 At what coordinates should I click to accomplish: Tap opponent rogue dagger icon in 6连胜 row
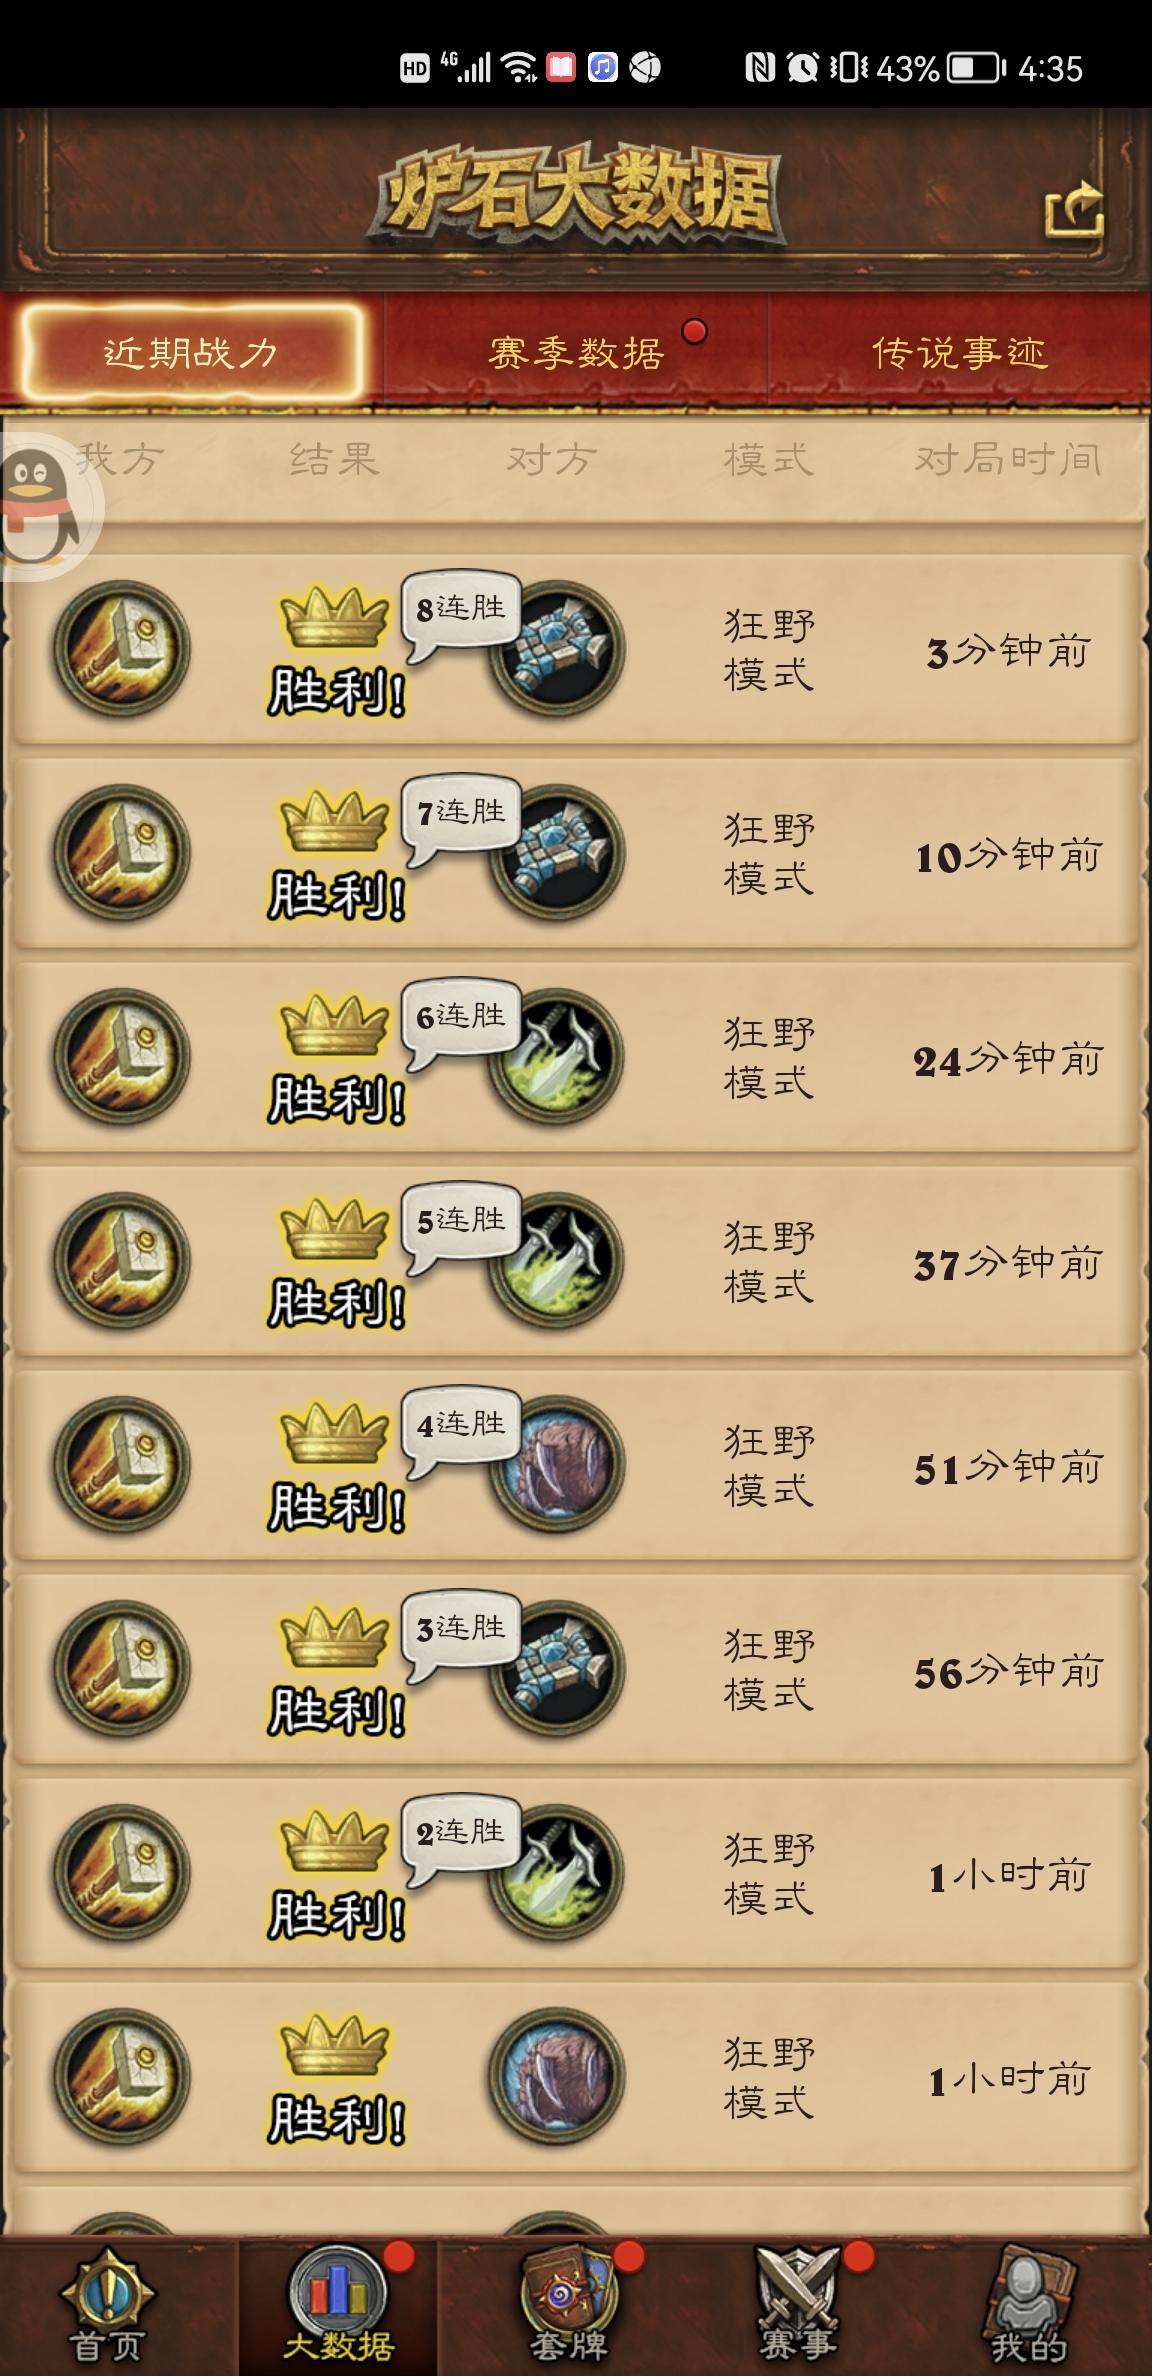click(x=557, y=1056)
